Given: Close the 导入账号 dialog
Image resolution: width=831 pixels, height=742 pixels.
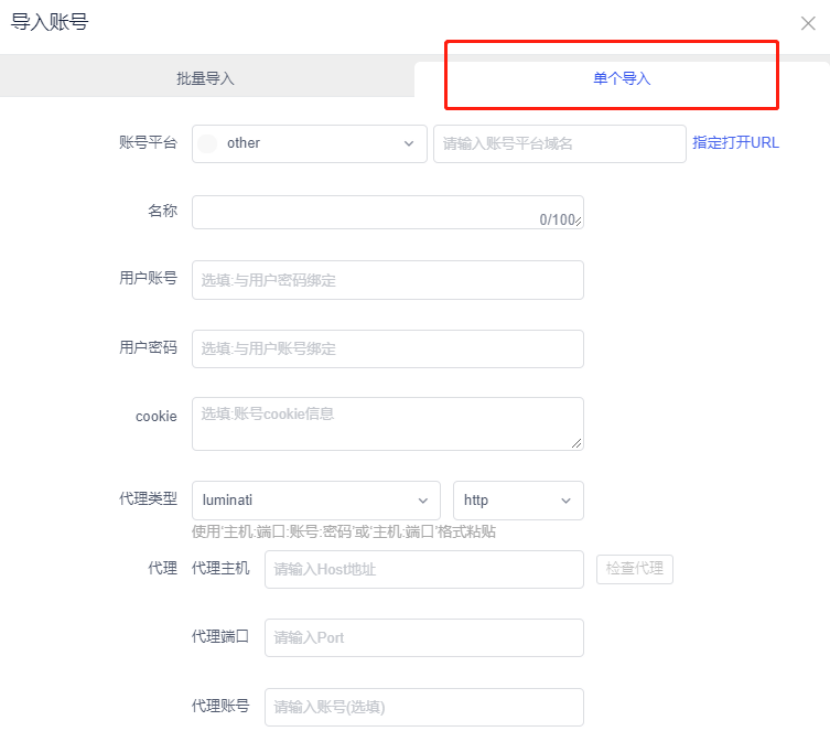Looking at the screenshot, I should click(x=808, y=23).
